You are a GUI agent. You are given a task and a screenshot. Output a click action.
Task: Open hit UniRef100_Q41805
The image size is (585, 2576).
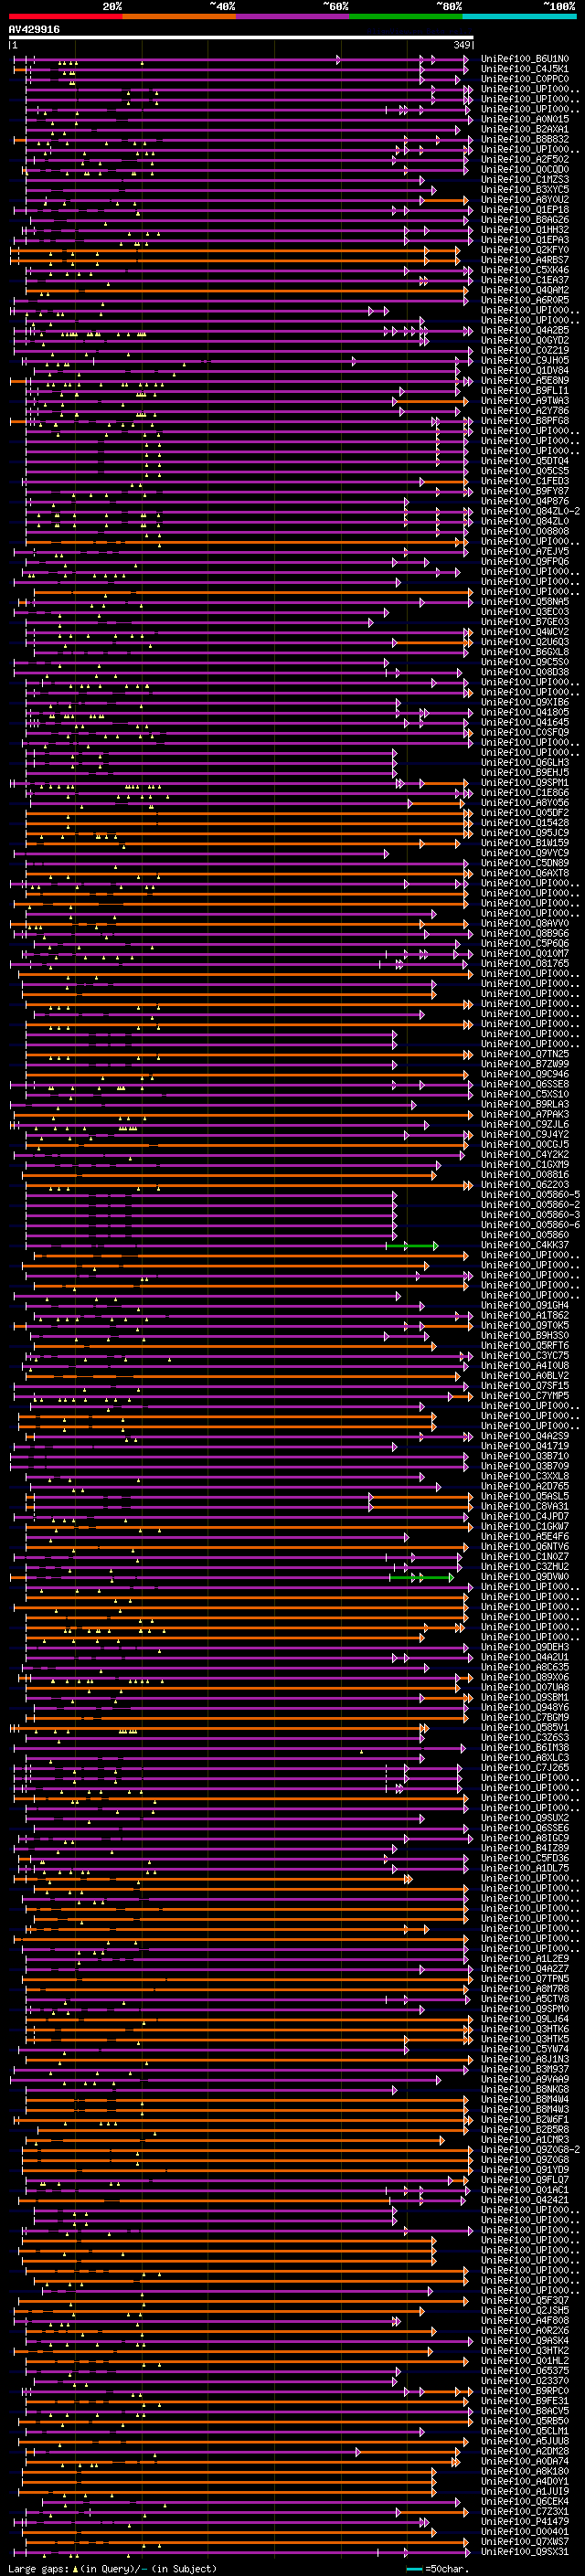[x=525, y=712]
